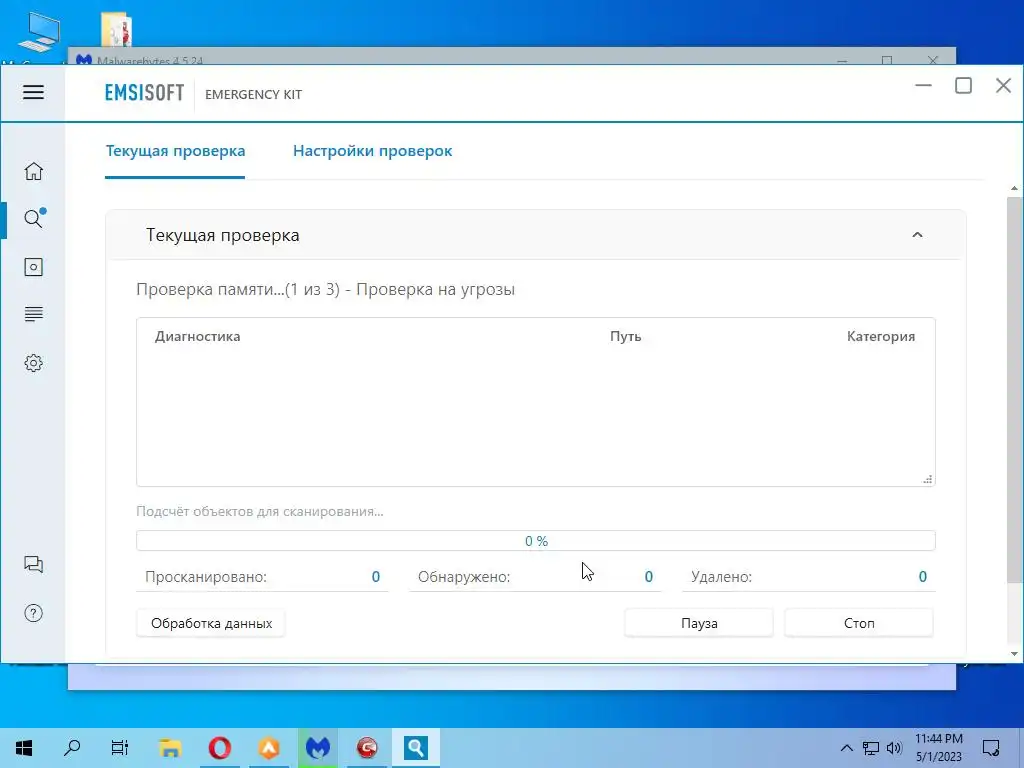Viewport: 1024px width, 768px height.
Task: Click the scrollbar up arrow
Action: [1014, 188]
